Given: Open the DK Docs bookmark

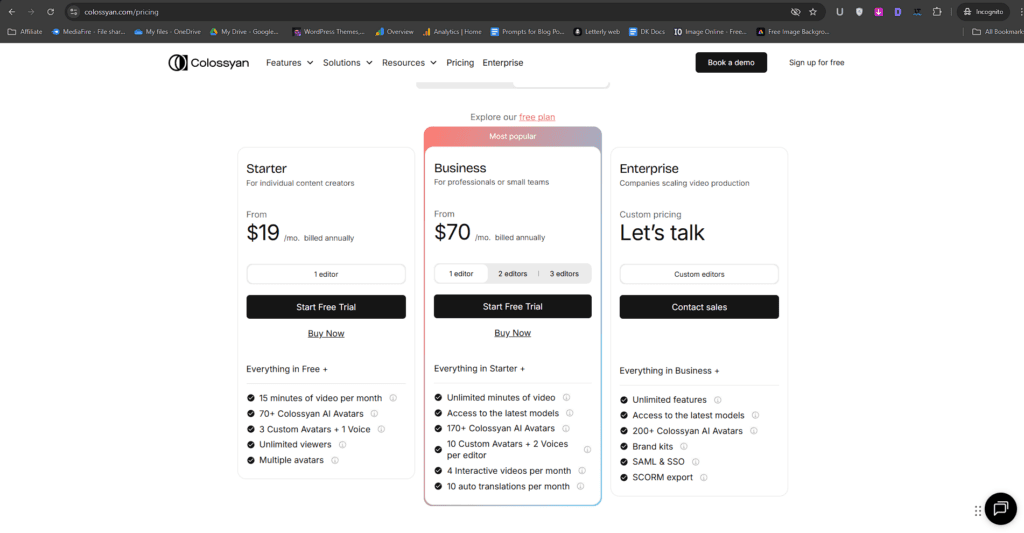Looking at the screenshot, I should pos(647,31).
